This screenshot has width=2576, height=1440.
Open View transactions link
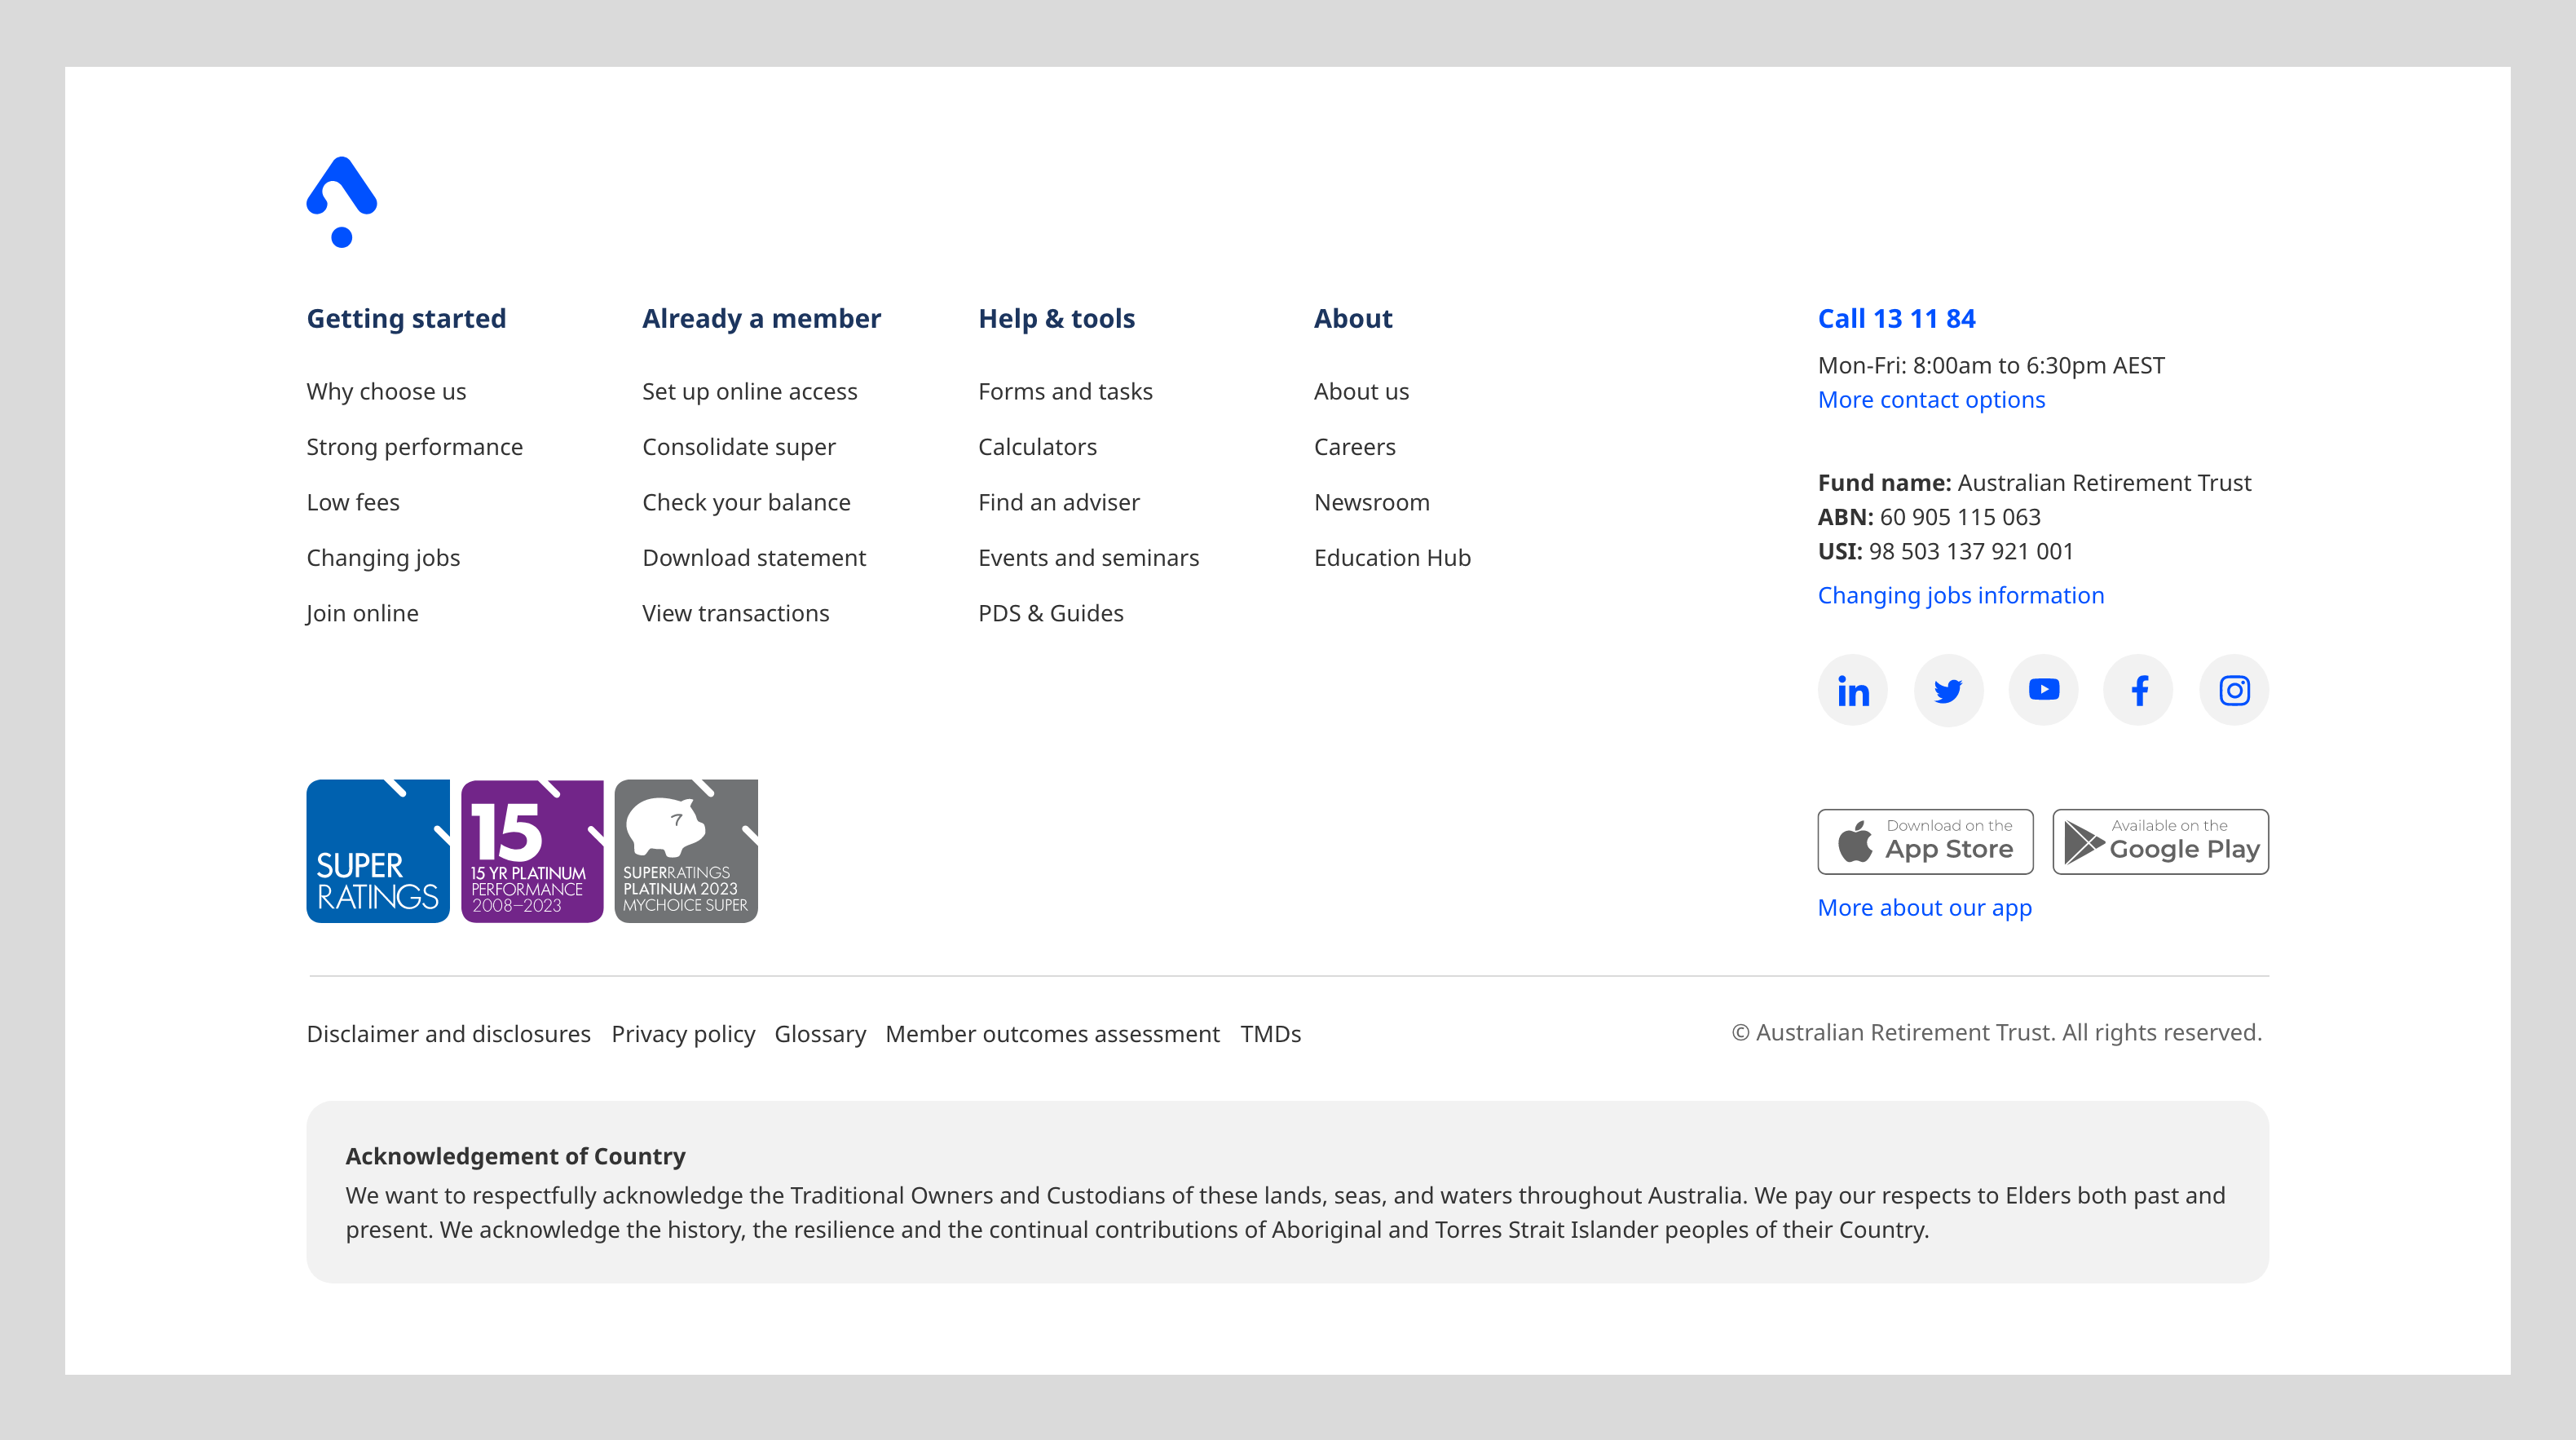click(735, 613)
